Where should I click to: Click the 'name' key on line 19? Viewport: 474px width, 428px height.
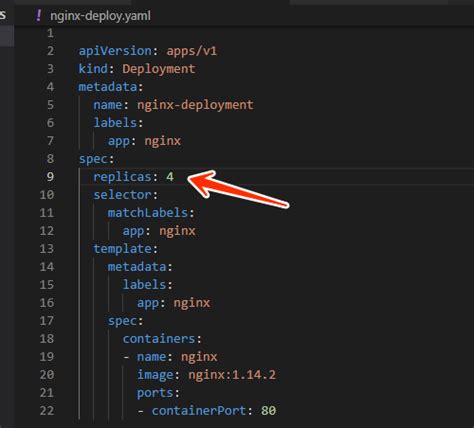click(x=151, y=357)
